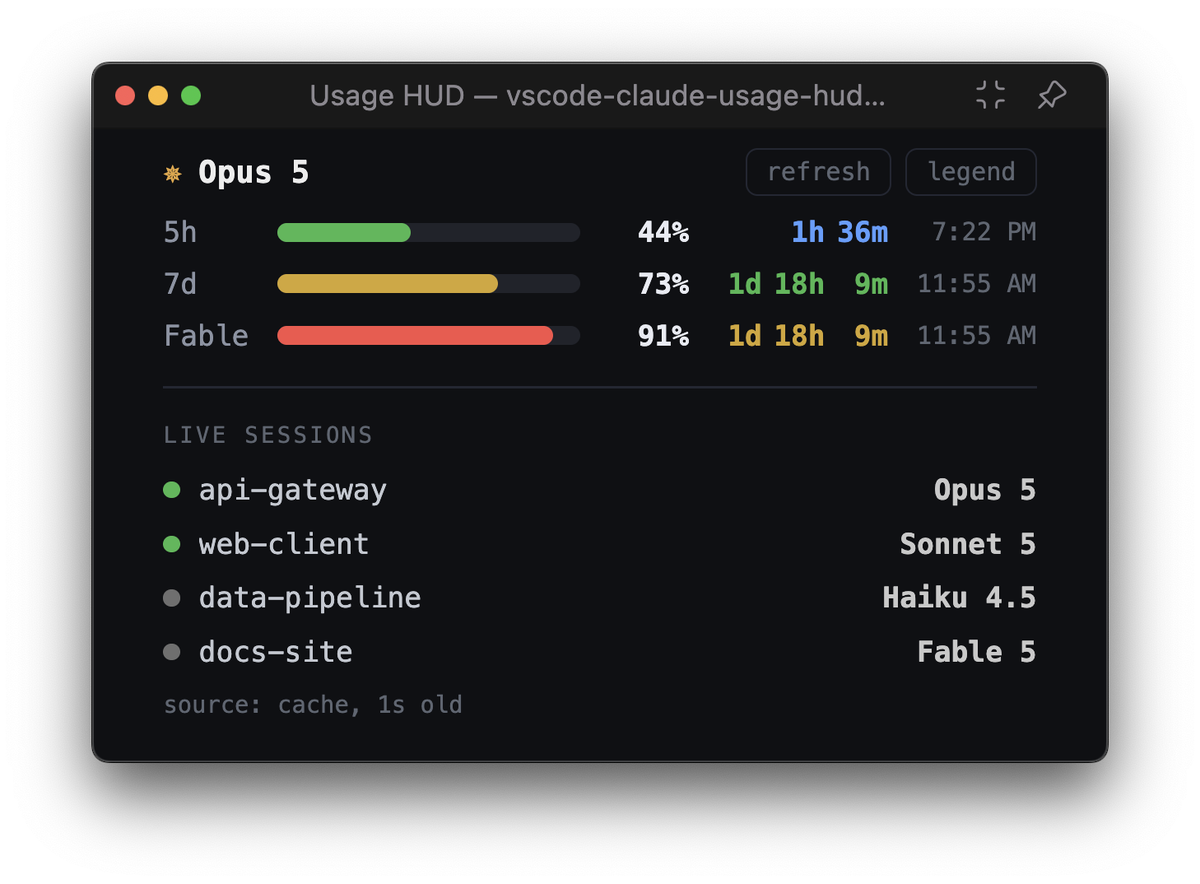Minimize the window with the yellow button
The image size is (1200, 884).
pyautogui.click(x=158, y=96)
